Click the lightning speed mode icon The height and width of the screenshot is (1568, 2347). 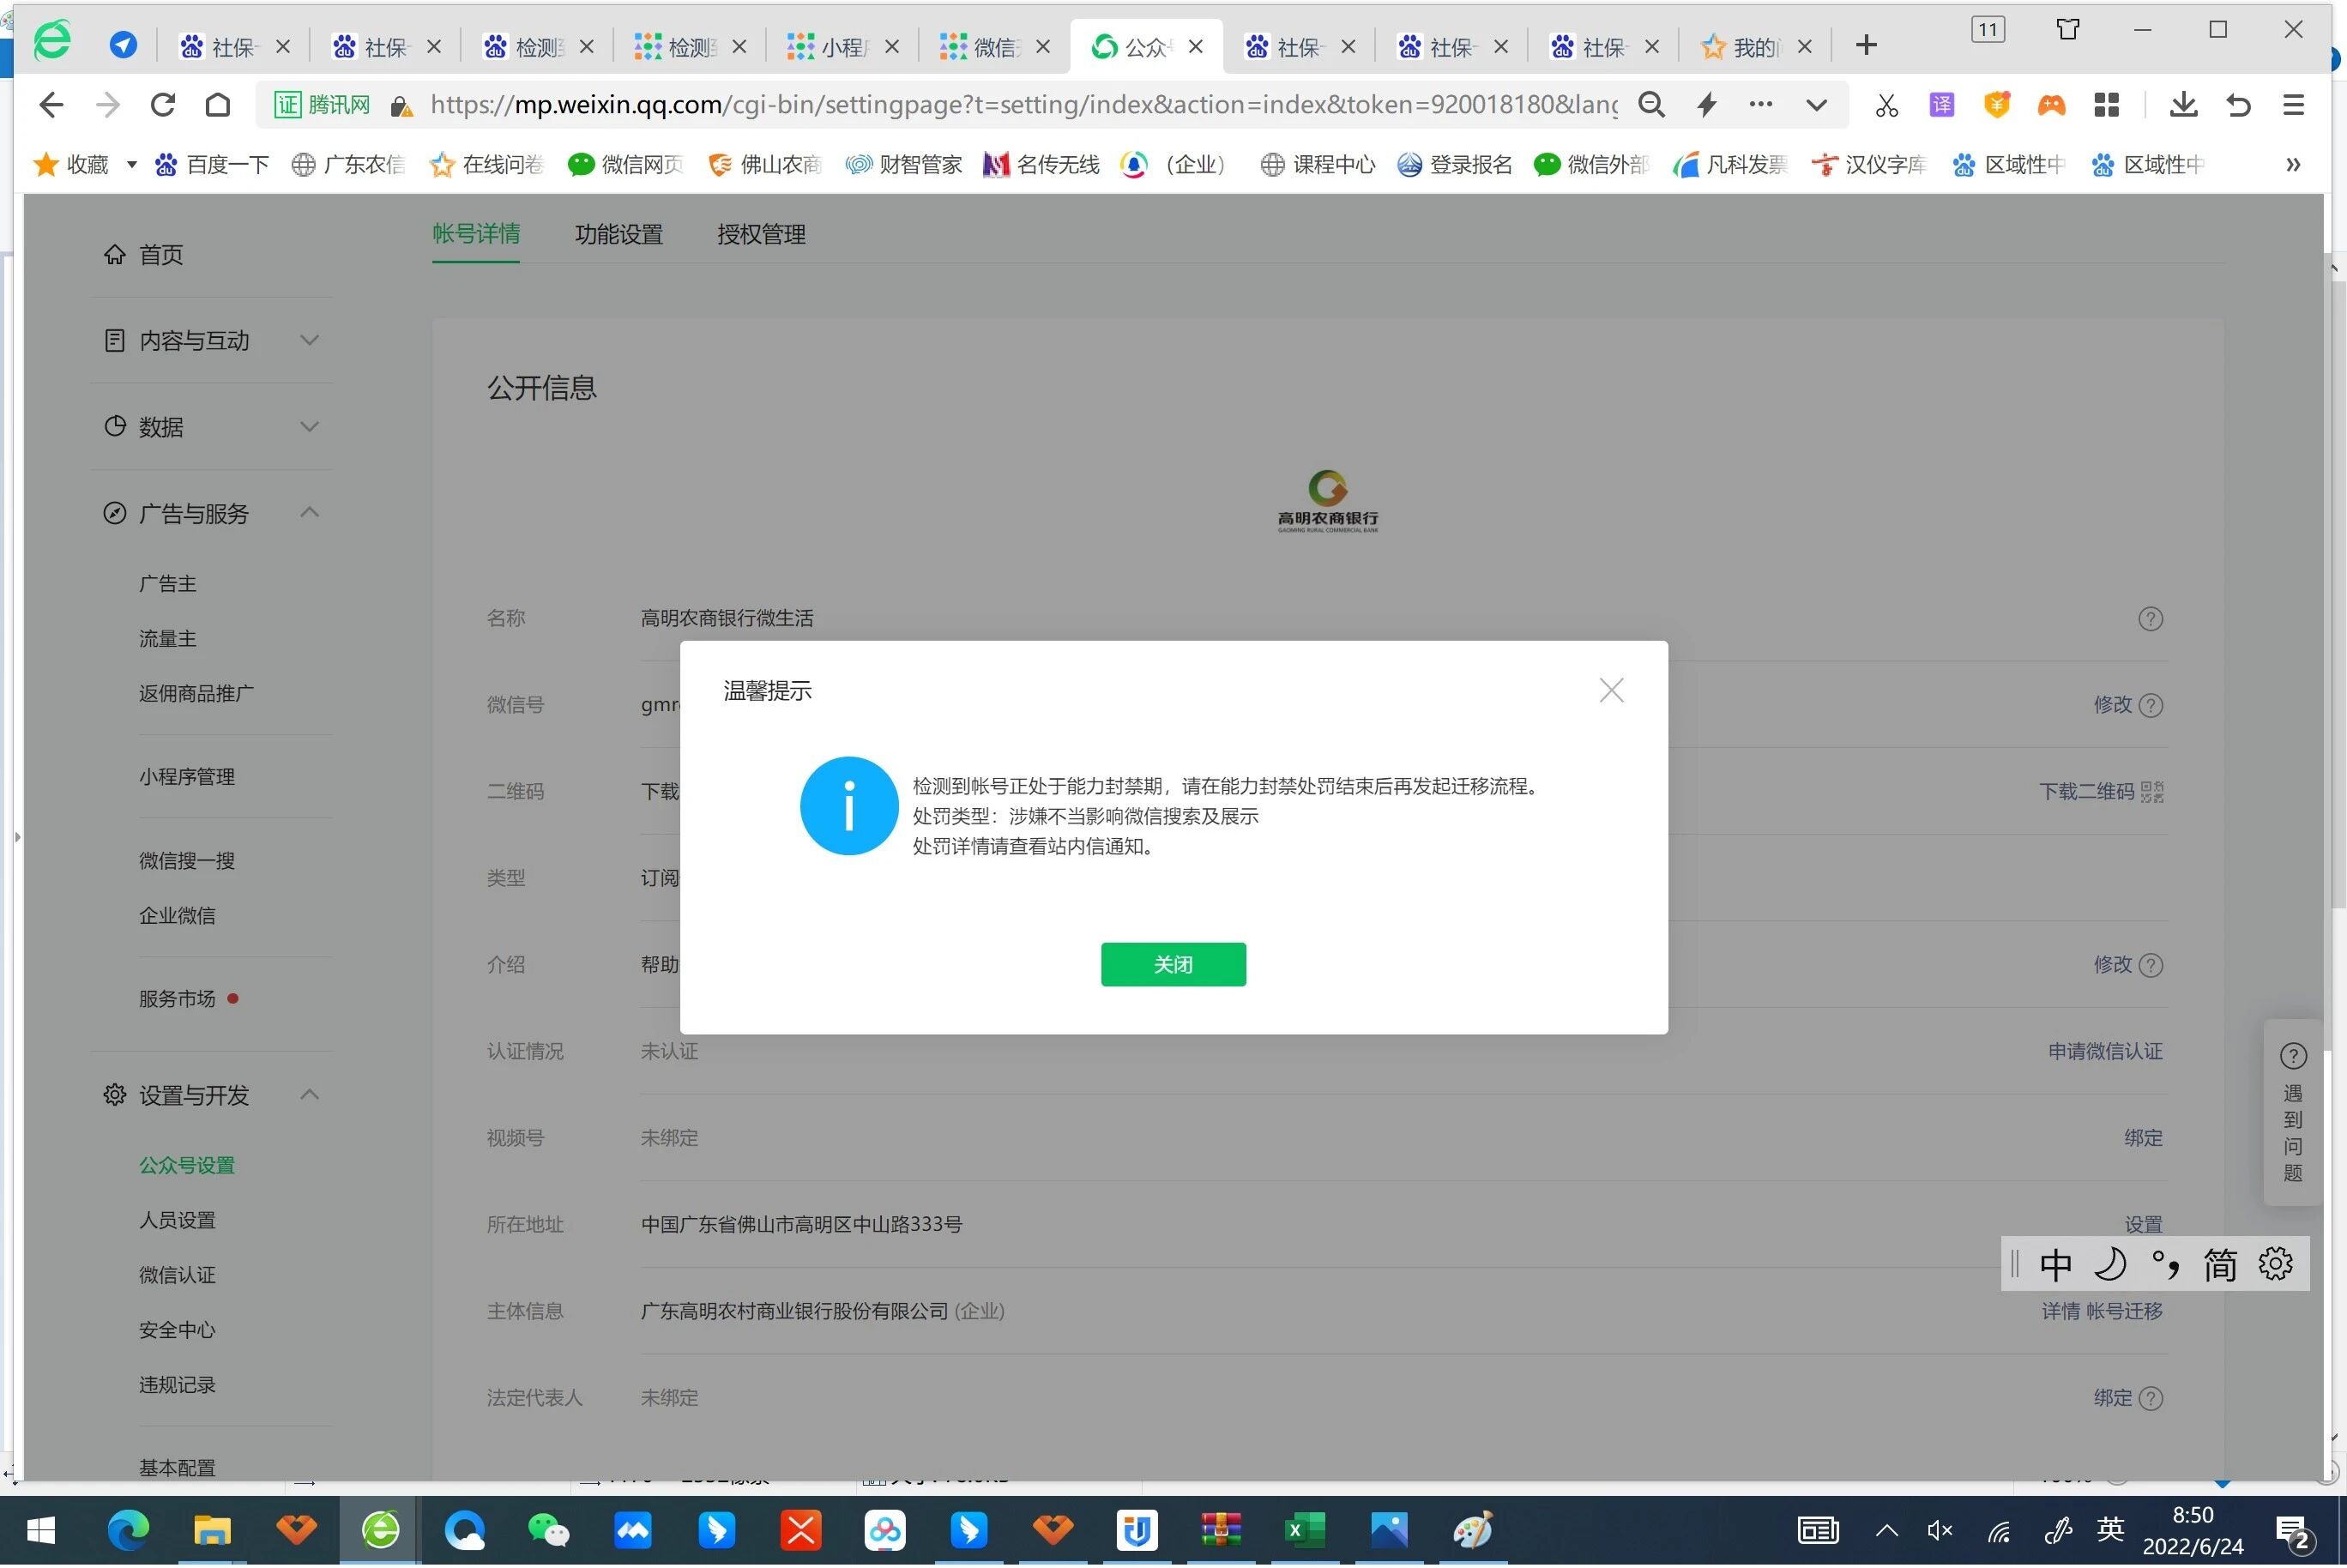(x=1707, y=105)
